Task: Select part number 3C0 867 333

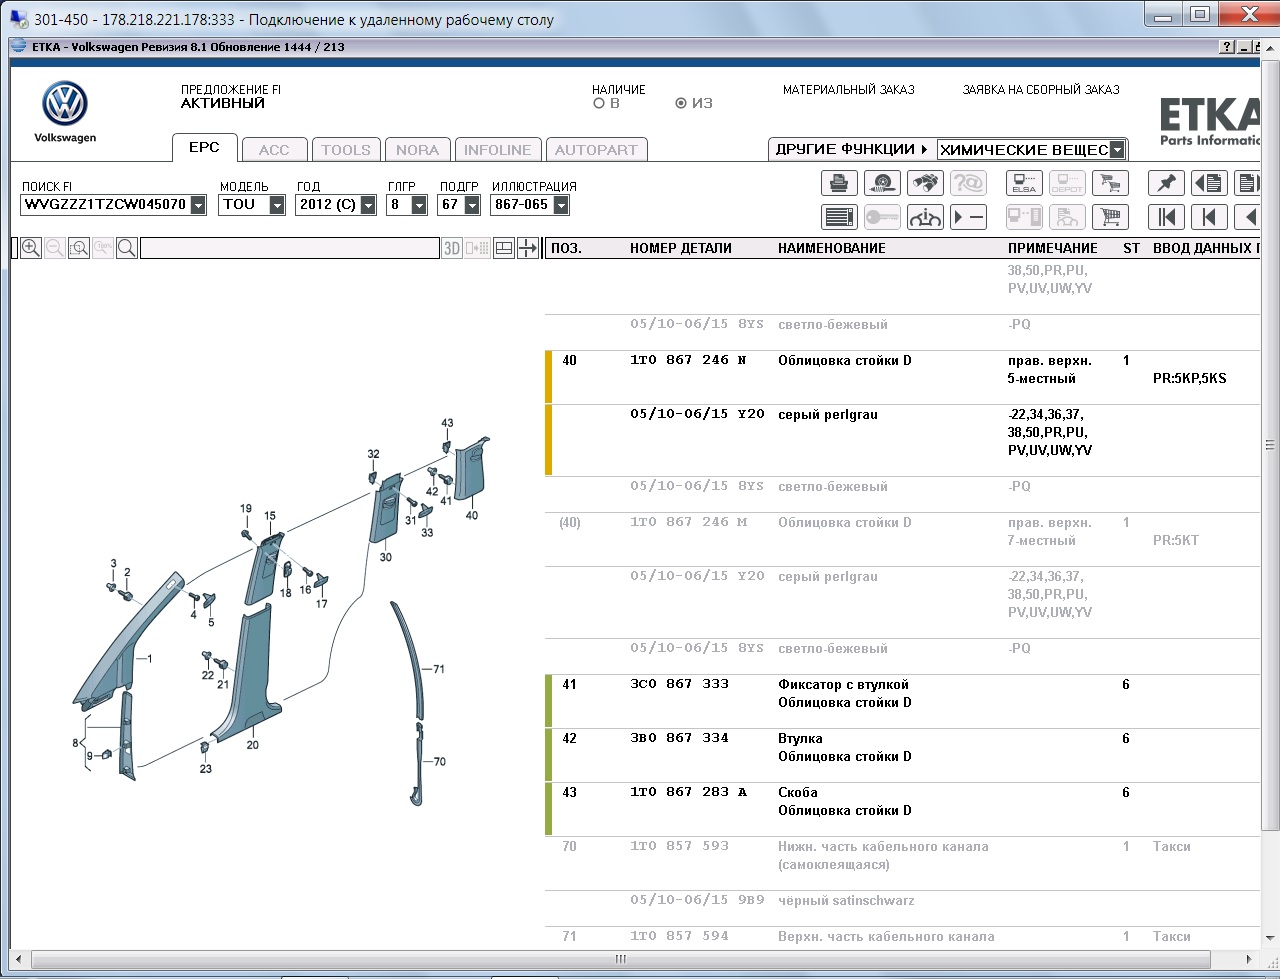Action: coord(679,684)
